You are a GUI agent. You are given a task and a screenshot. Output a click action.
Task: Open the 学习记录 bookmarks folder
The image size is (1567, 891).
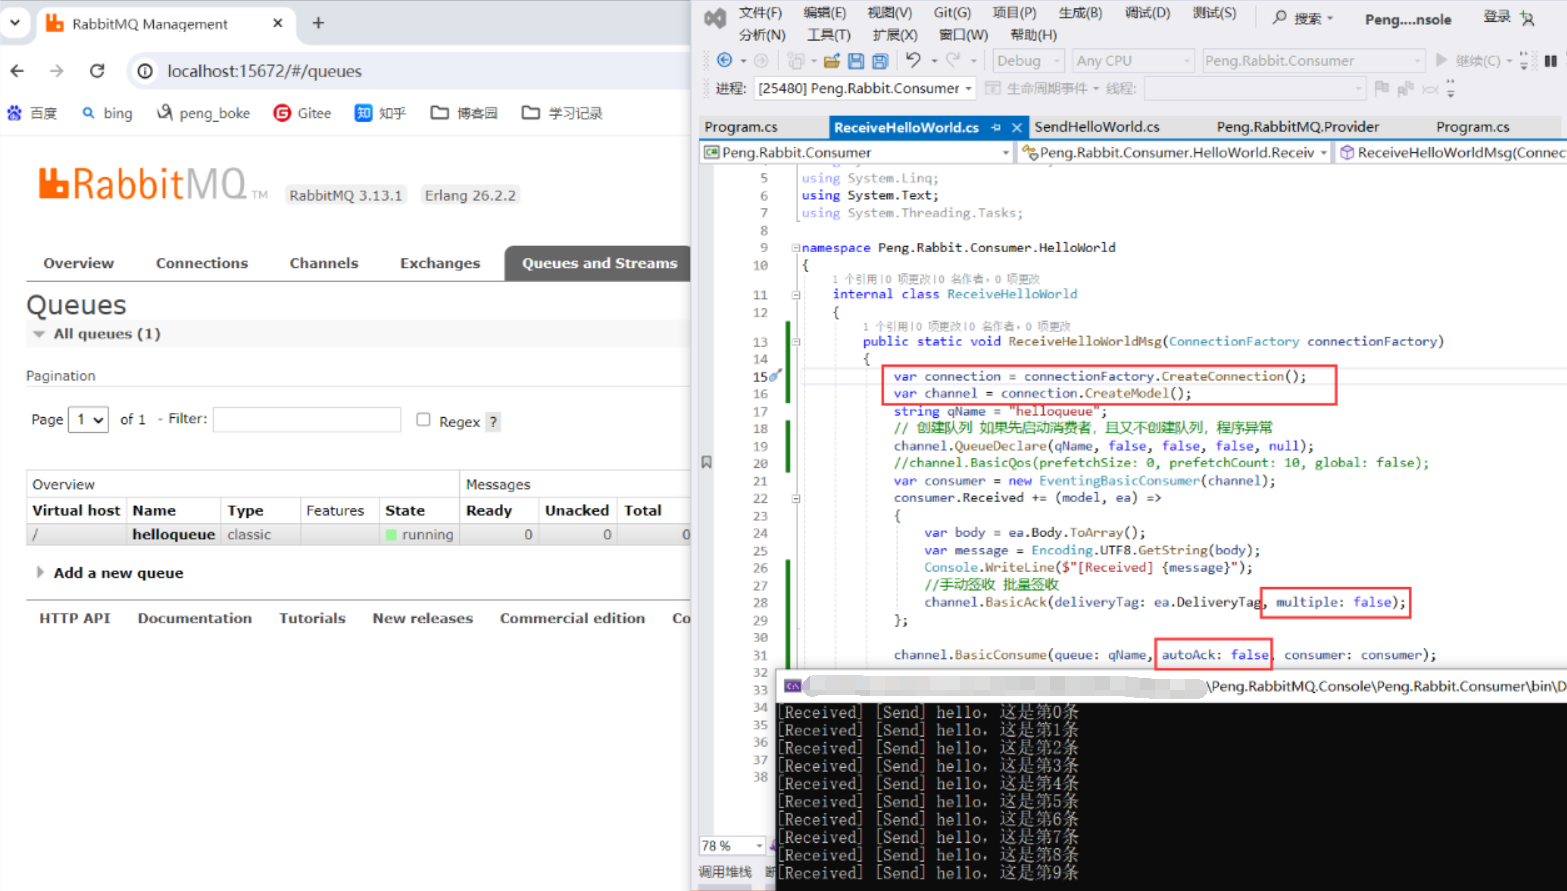562,113
